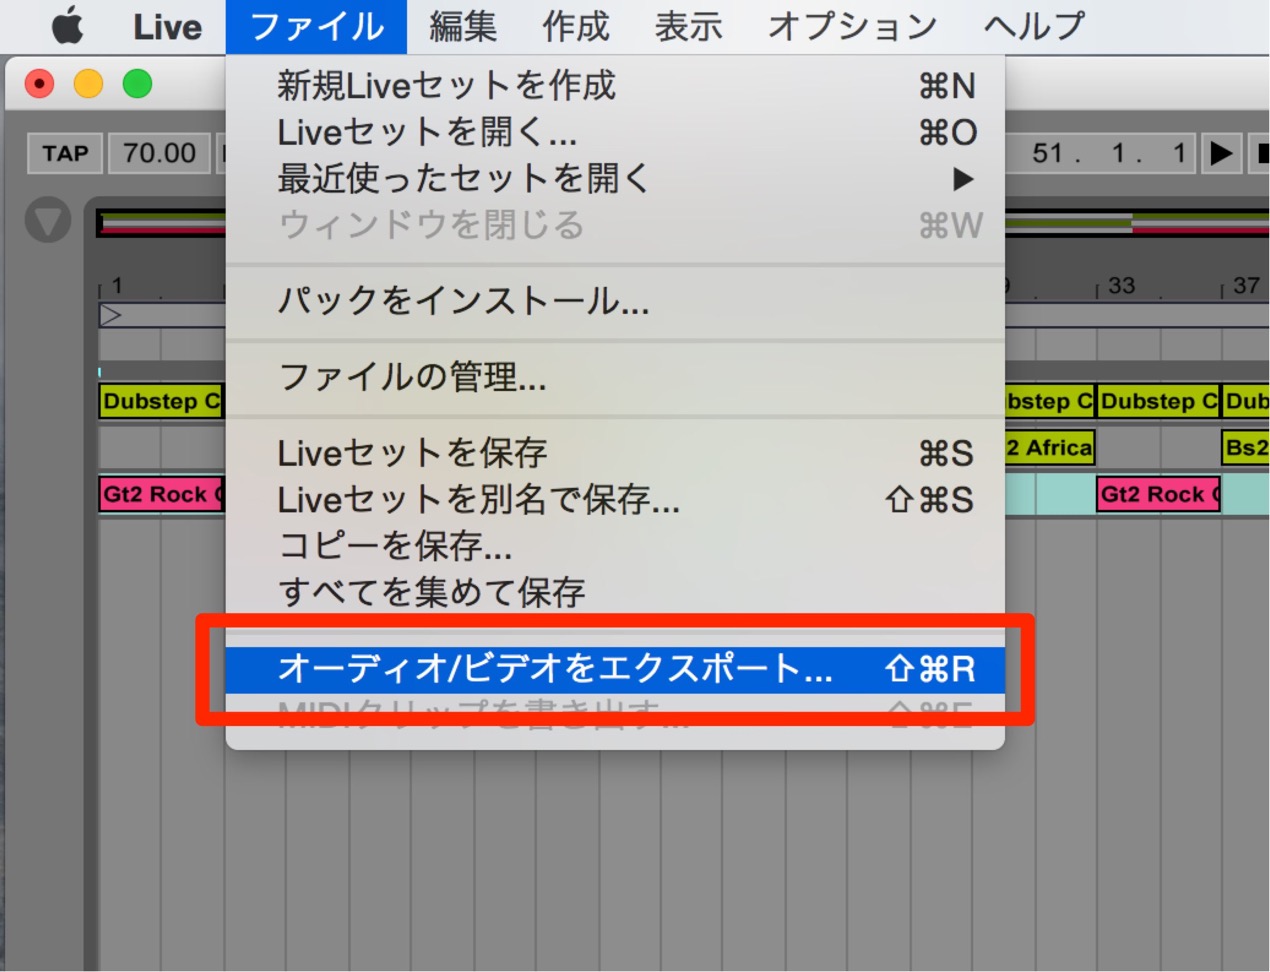Open the Live application menu
The image size is (1270, 972).
point(167,27)
